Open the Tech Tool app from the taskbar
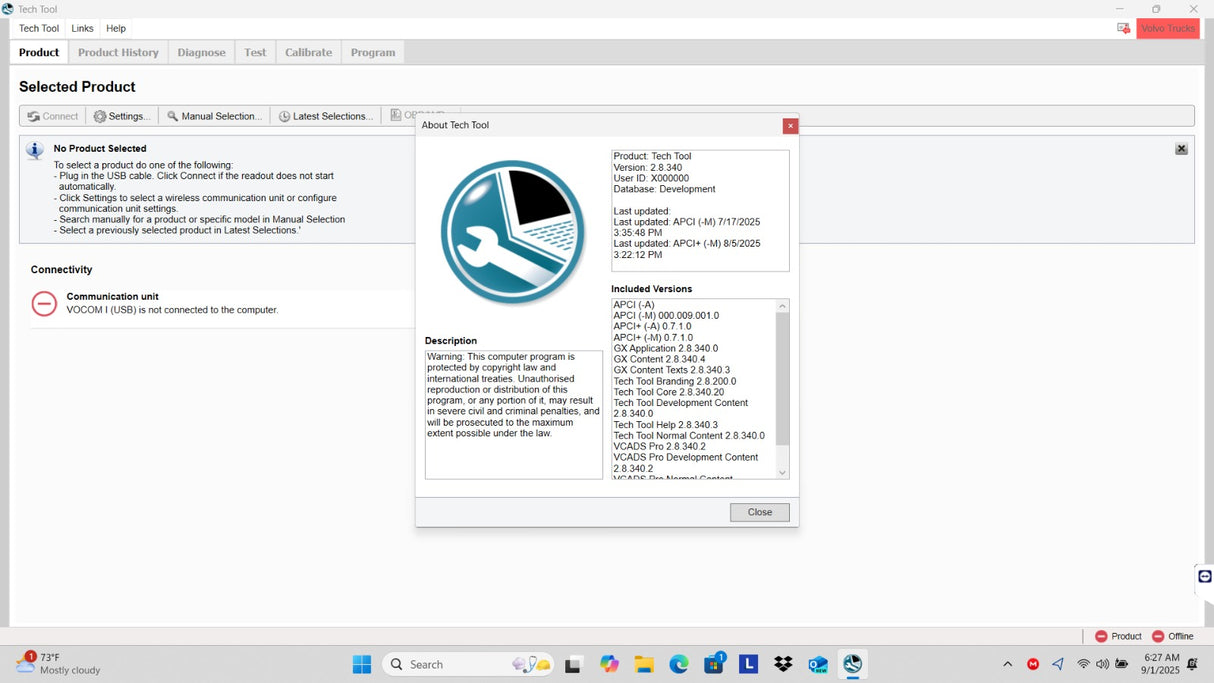Screen dimensions: 1214x683 (x=852, y=664)
